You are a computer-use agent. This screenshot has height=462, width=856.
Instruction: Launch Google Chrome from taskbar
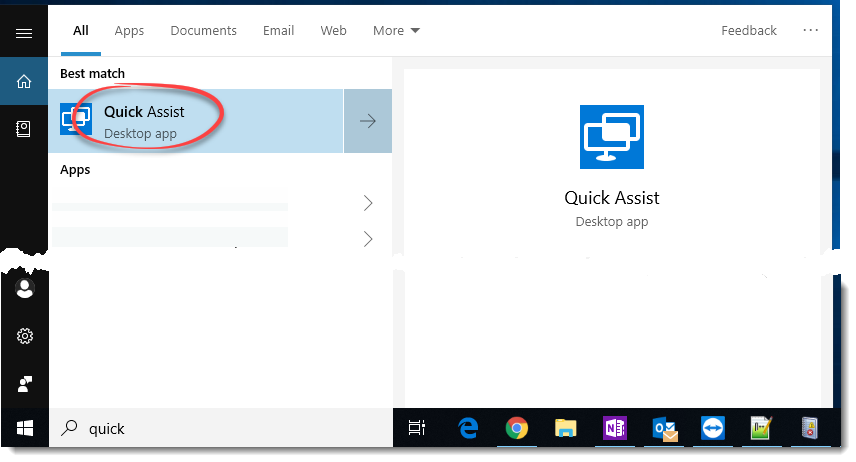pyautogui.click(x=516, y=428)
